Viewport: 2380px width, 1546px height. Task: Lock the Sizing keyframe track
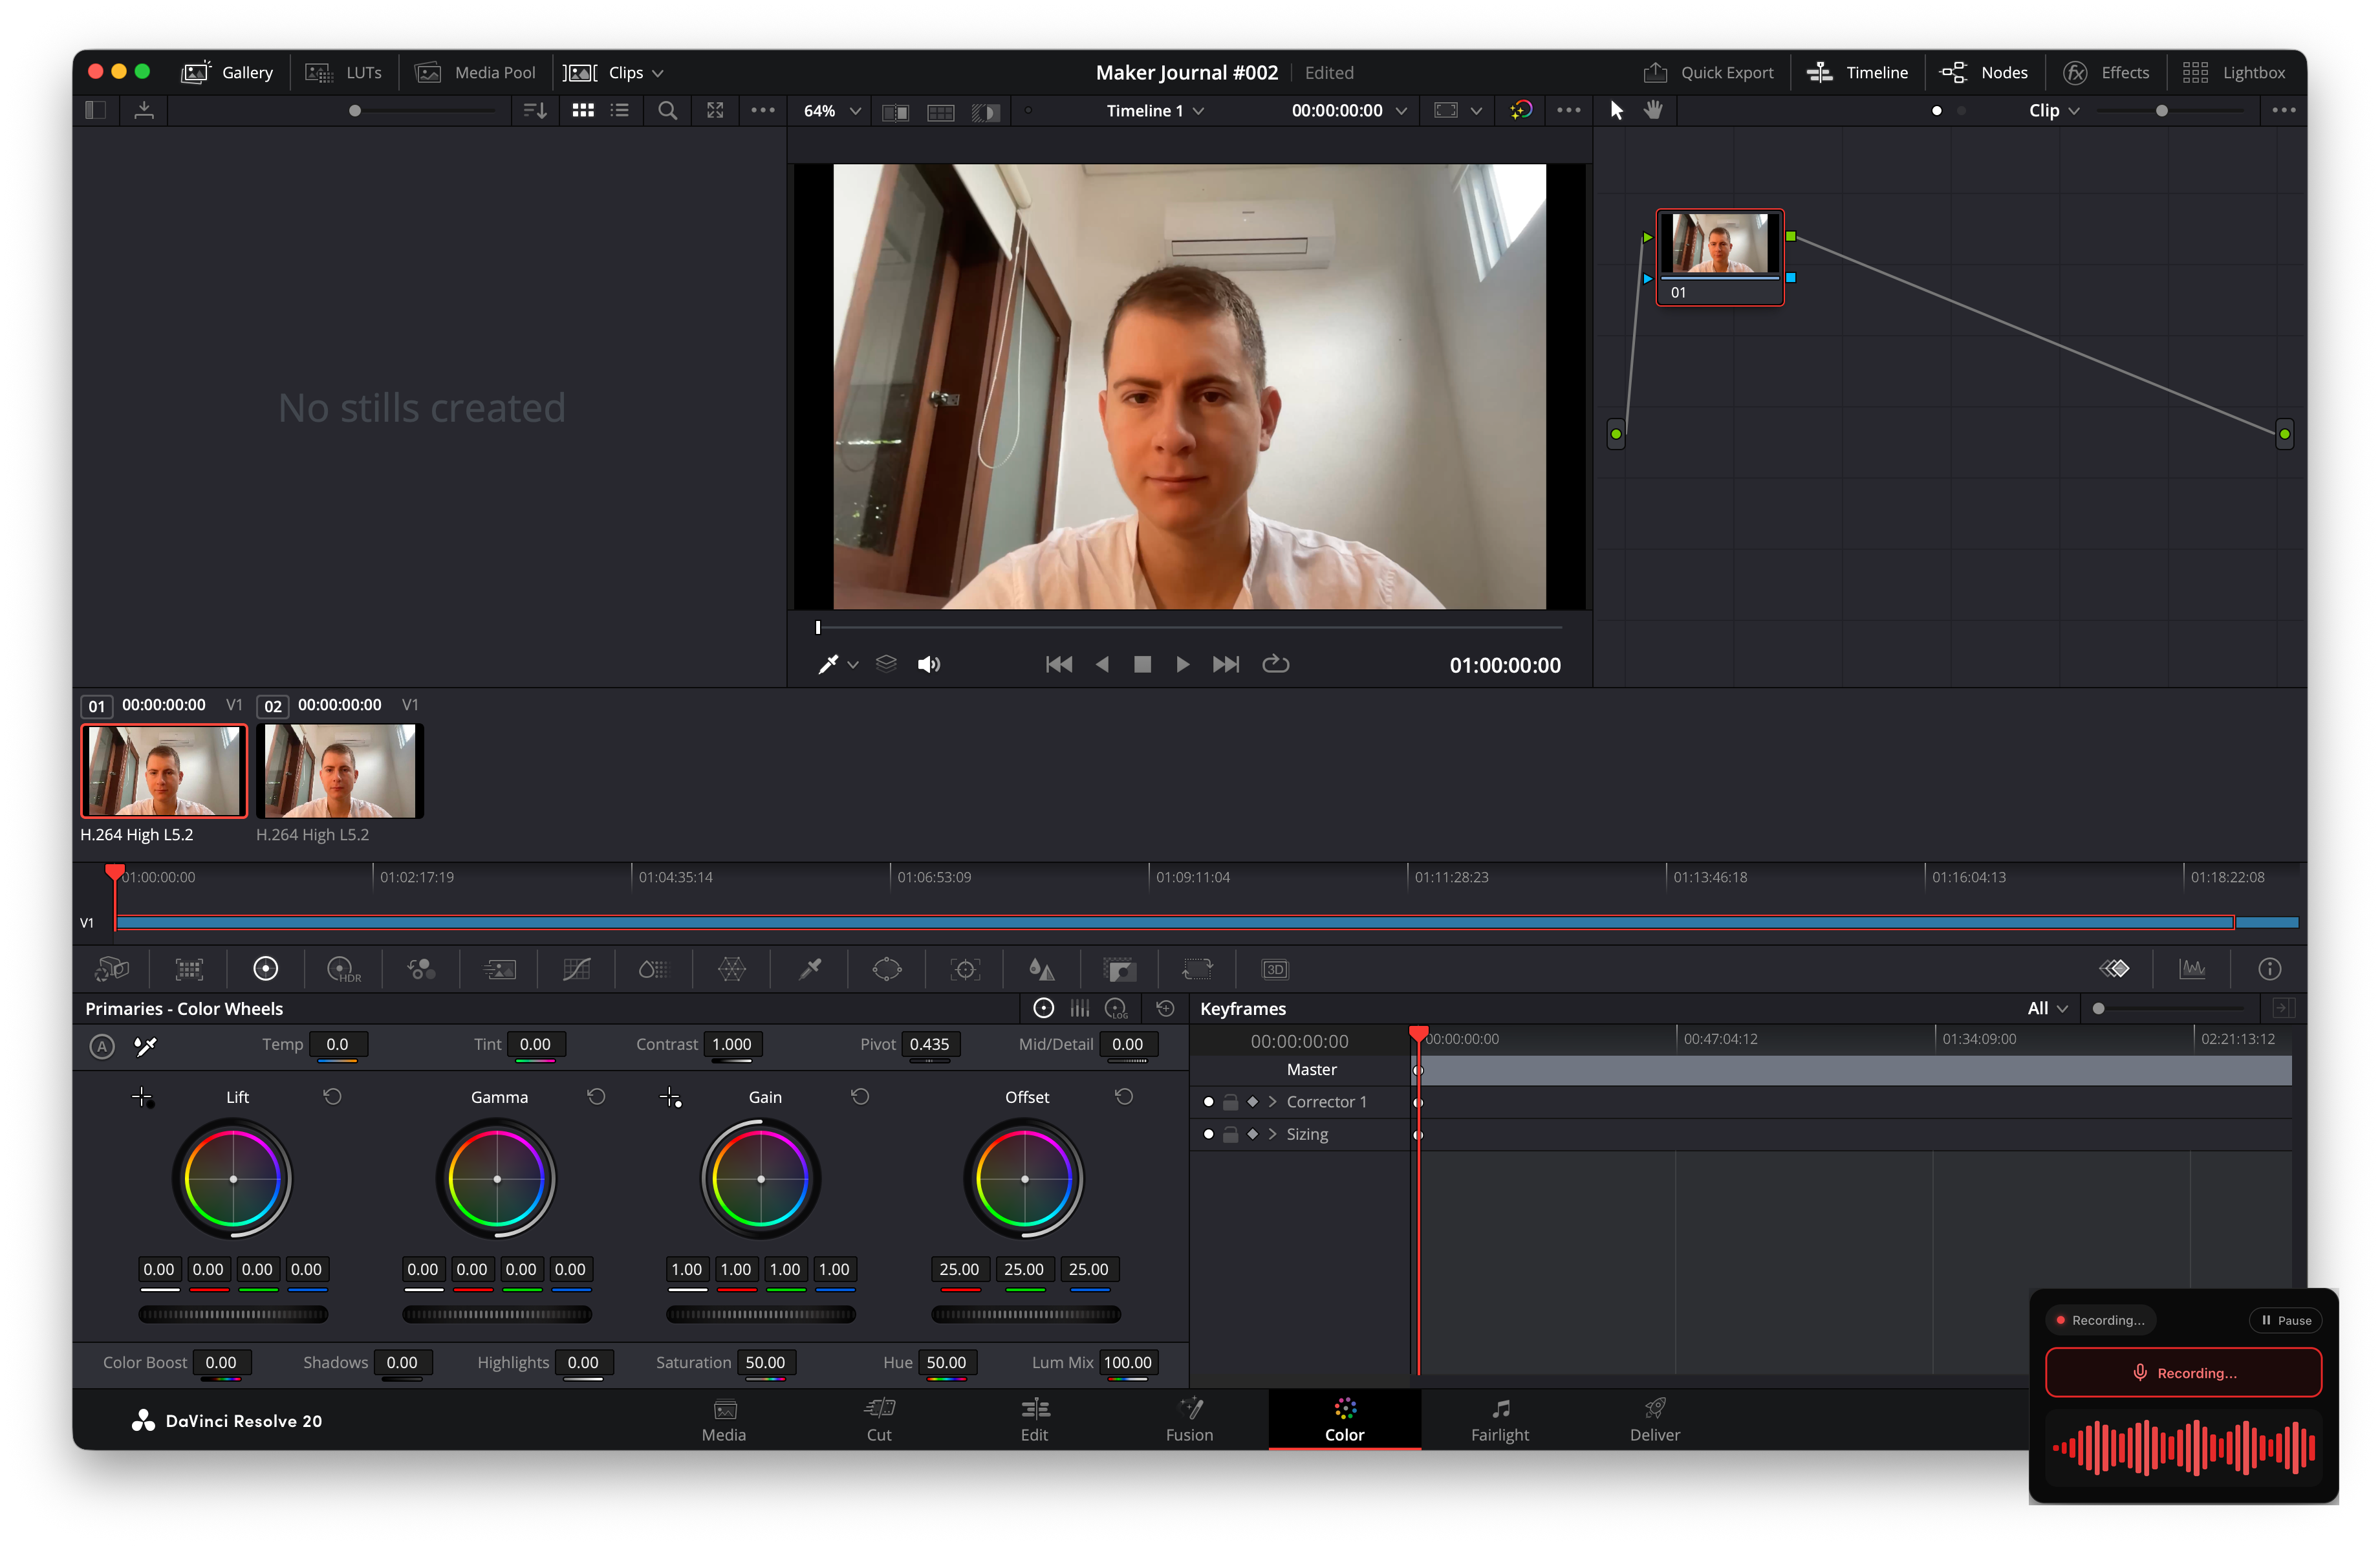click(1230, 1134)
